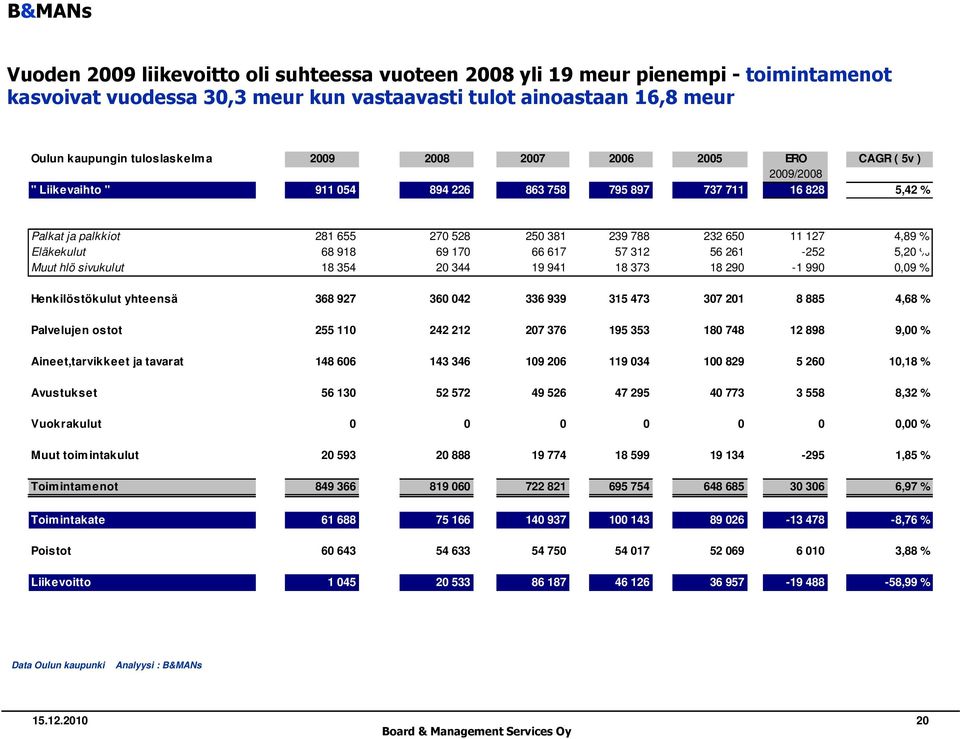Click the -58,99 % CAGR value
Viewport: 960px width, 739px height.
coord(889,582)
